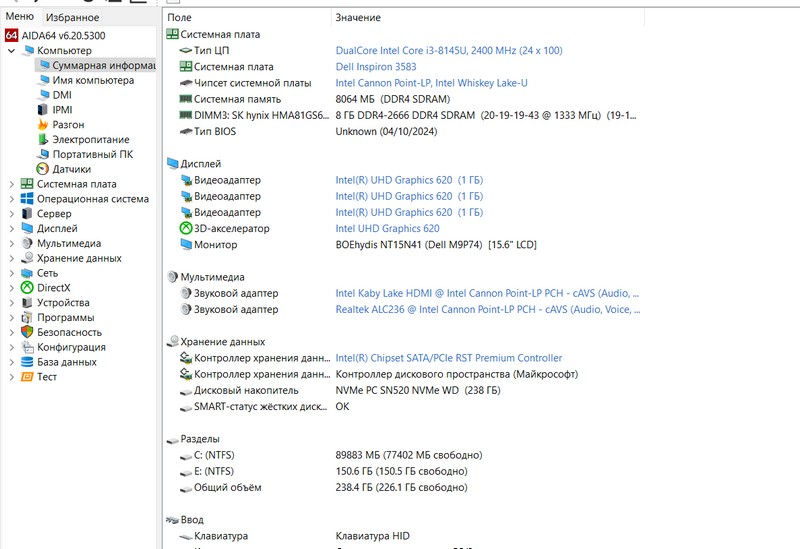Open the Realtek ALC236 audio adapter link
This screenshot has height=549, width=800.
click(486, 310)
